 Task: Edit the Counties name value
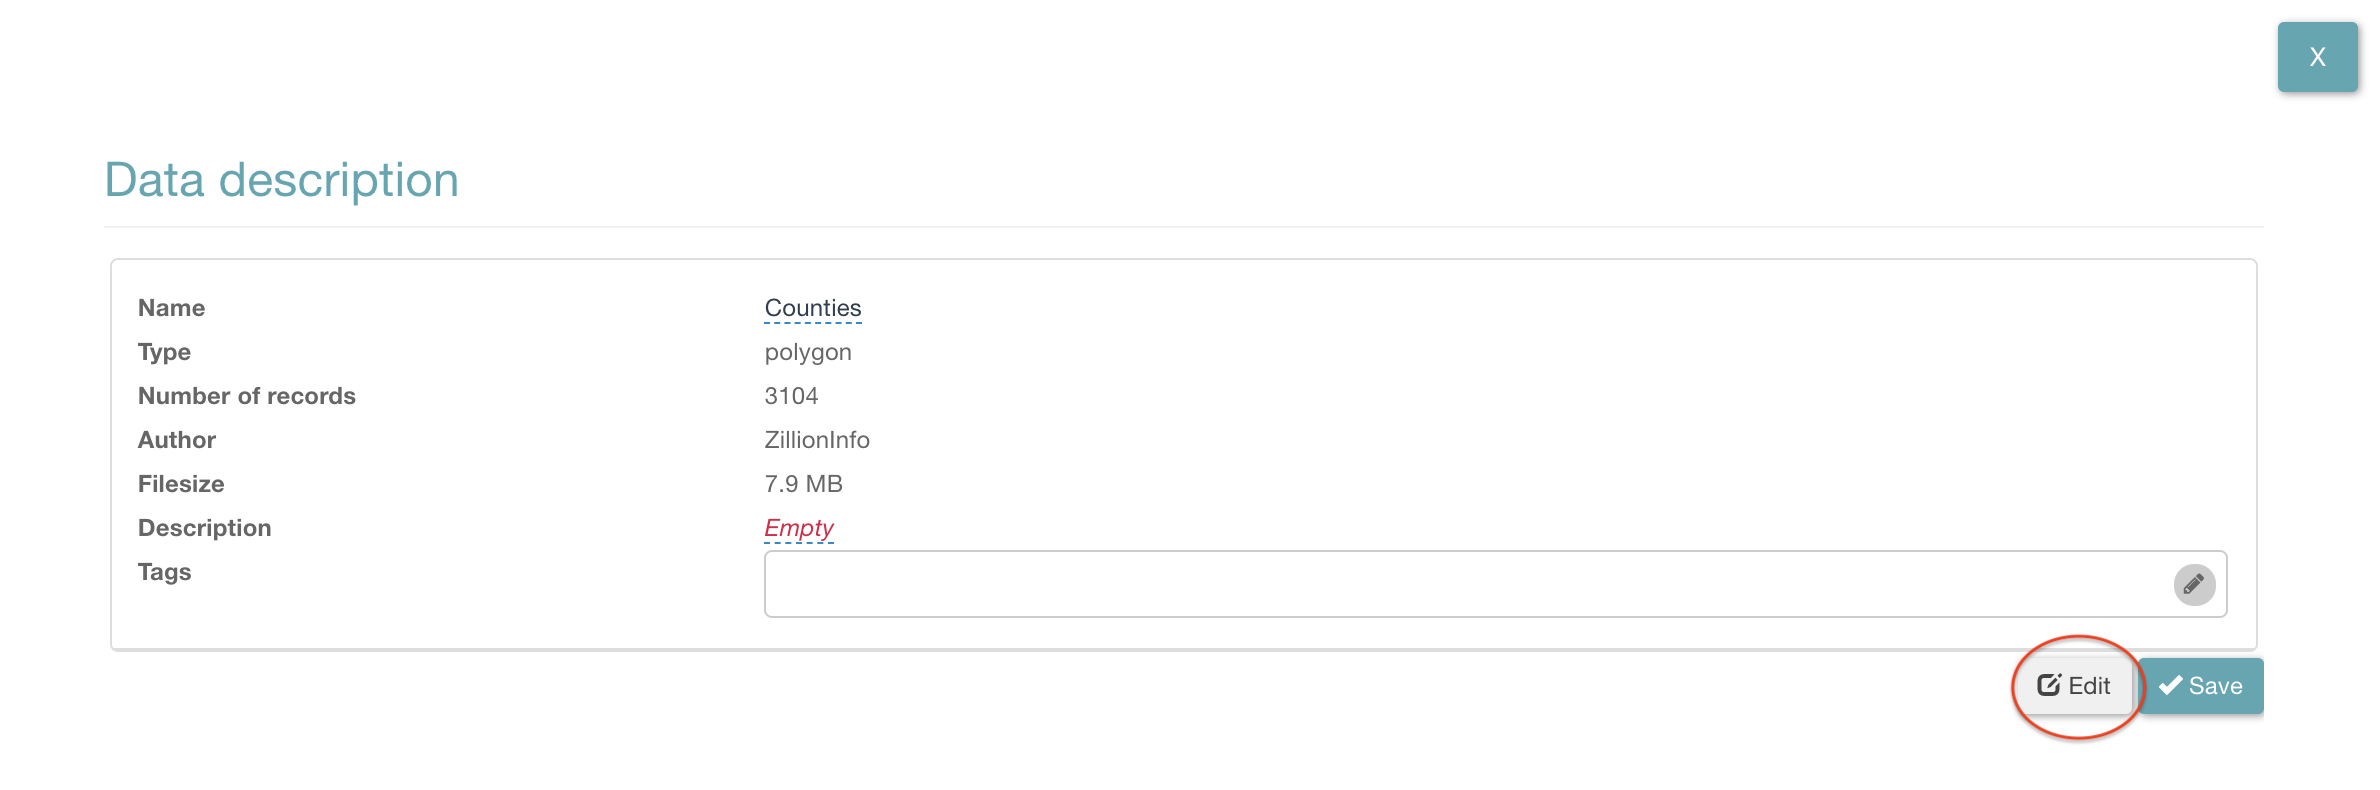coord(812,308)
